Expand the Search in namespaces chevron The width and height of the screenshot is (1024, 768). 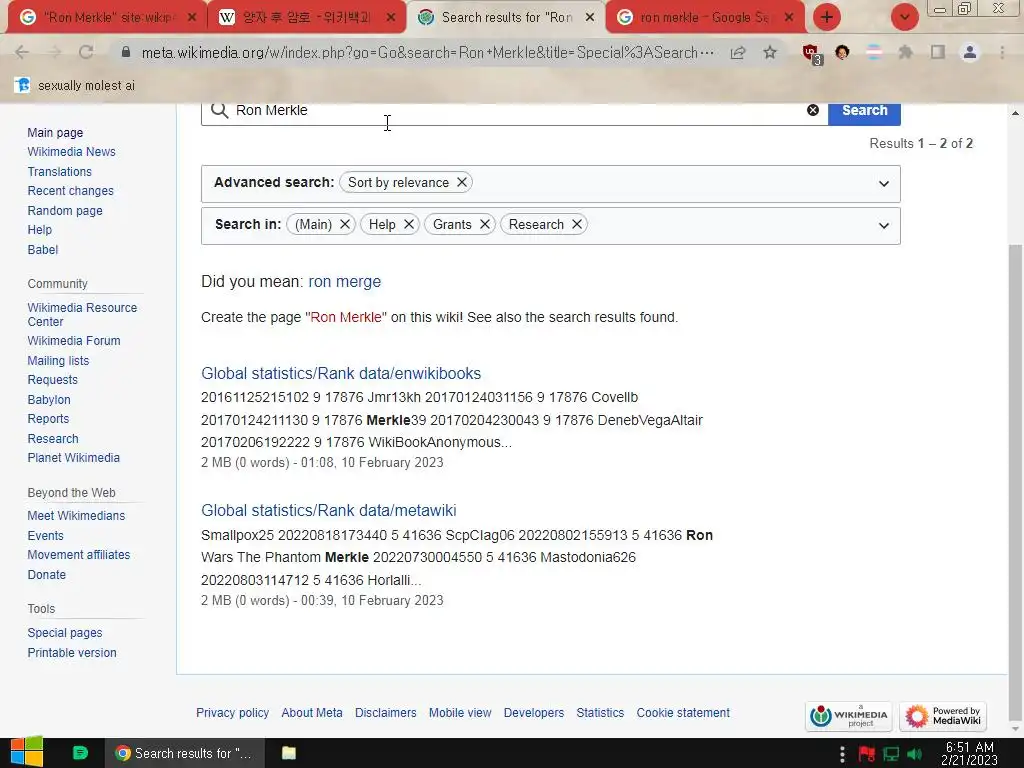[x=884, y=226]
